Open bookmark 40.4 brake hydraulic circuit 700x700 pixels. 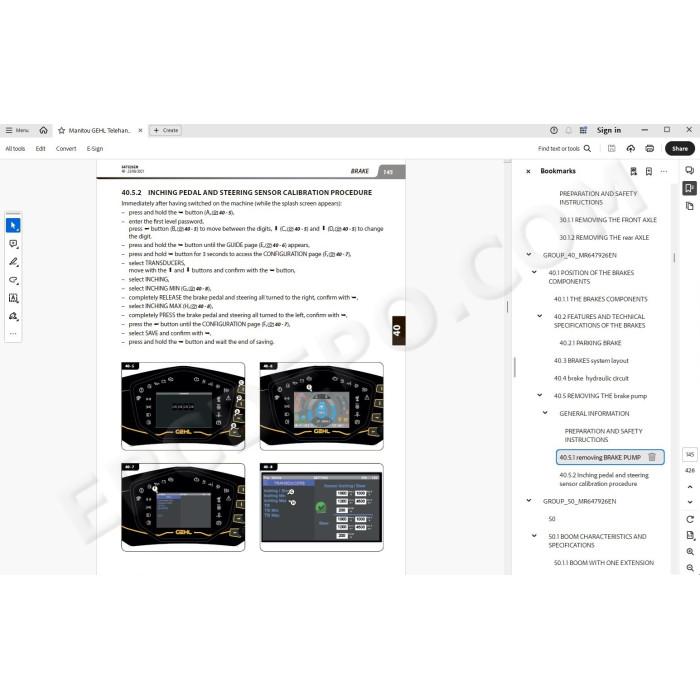[x=591, y=378]
